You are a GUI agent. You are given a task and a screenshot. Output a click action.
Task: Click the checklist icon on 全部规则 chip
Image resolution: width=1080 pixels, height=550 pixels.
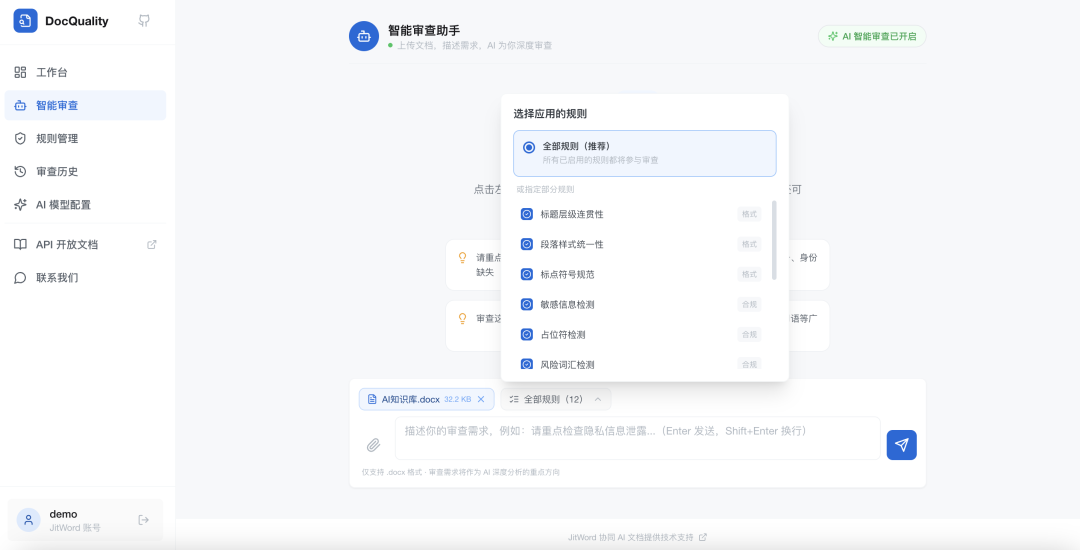(x=514, y=399)
